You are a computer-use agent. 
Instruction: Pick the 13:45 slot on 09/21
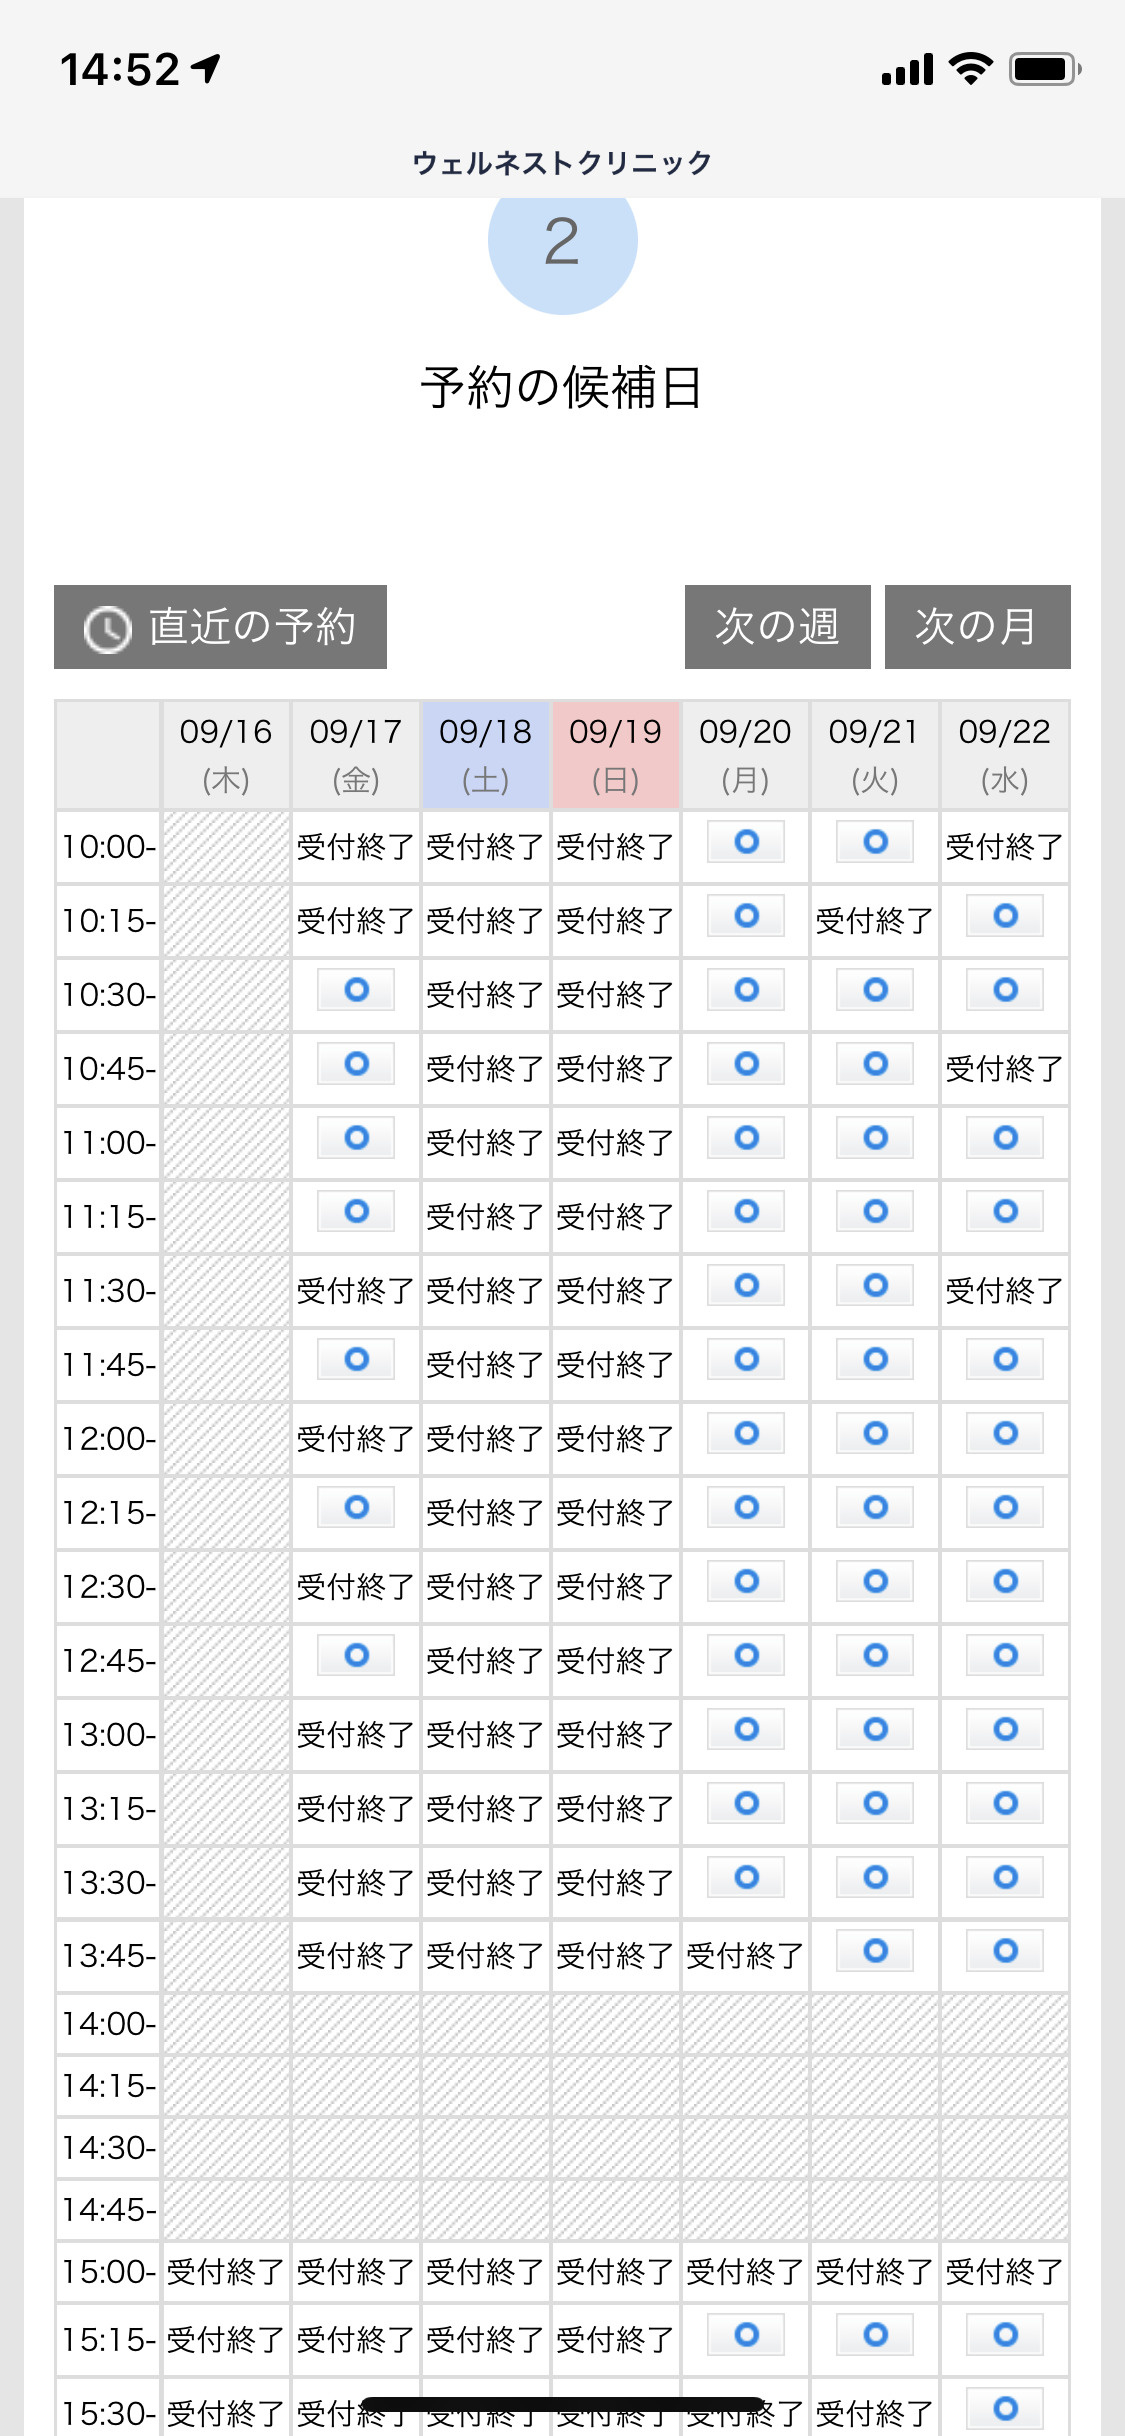(875, 1951)
